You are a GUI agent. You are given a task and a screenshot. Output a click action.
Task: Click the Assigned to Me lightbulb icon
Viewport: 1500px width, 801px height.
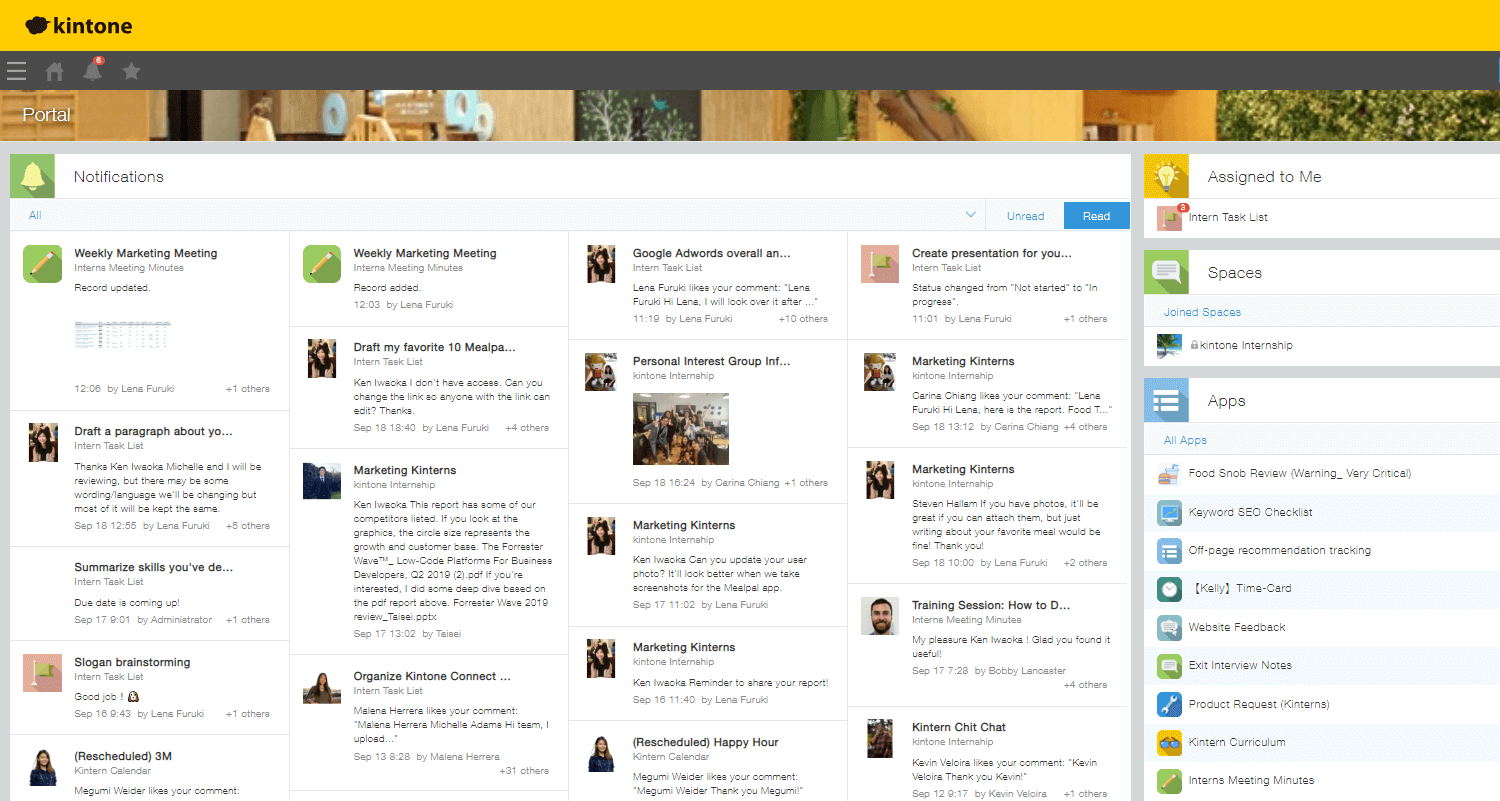pyautogui.click(x=1166, y=176)
